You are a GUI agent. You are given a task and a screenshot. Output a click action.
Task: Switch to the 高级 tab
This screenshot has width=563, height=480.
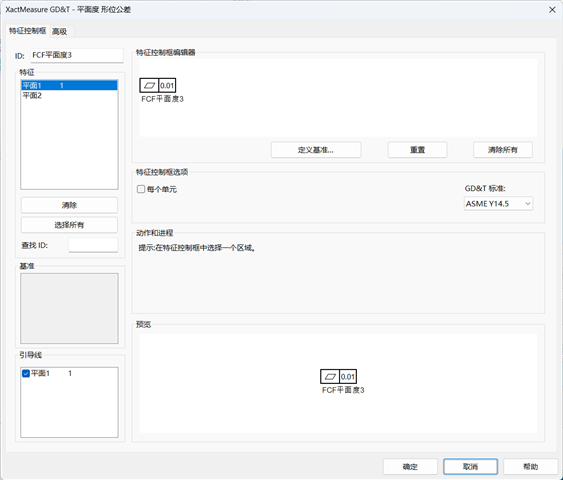coord(60,32)
